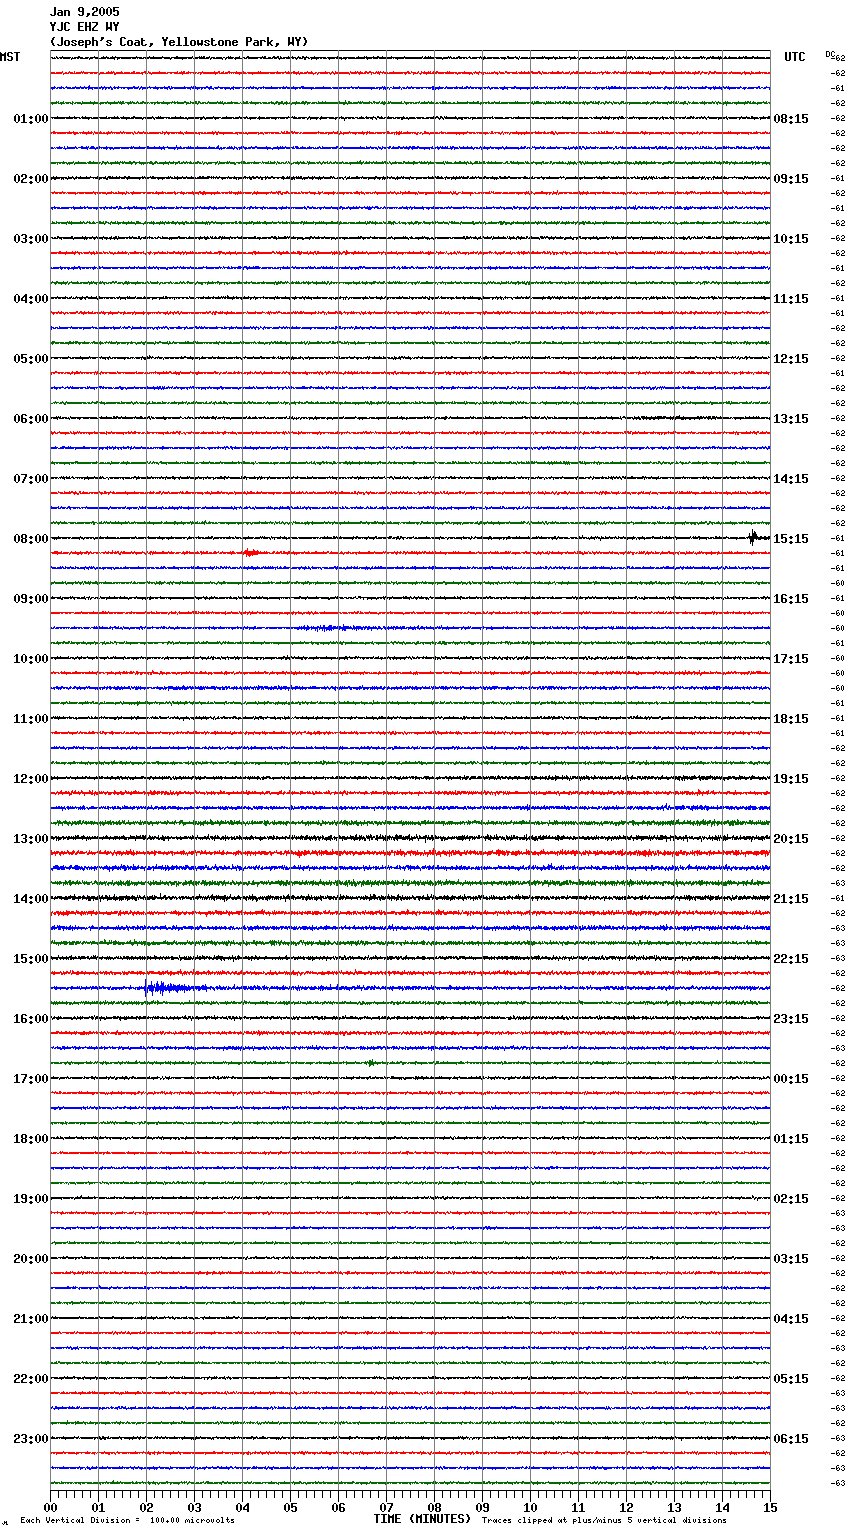Click the '15:00' MST time label
The height and width of the screenshot is (1534, 850).
click(31, 959)
